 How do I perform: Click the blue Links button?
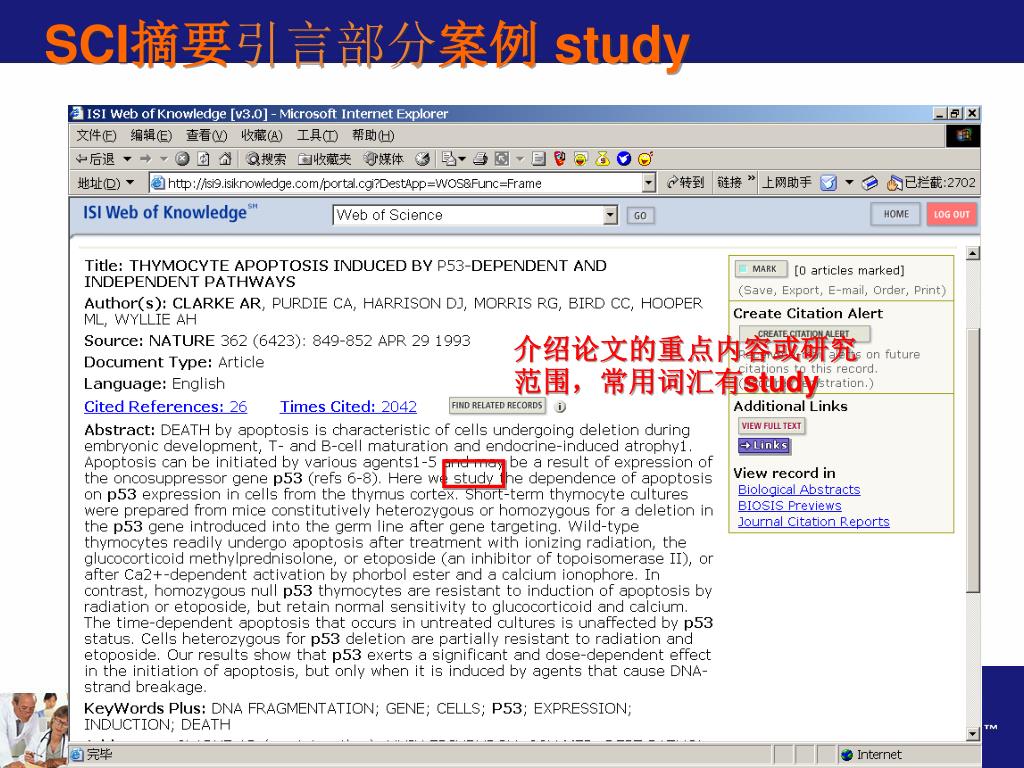[764, 445]
